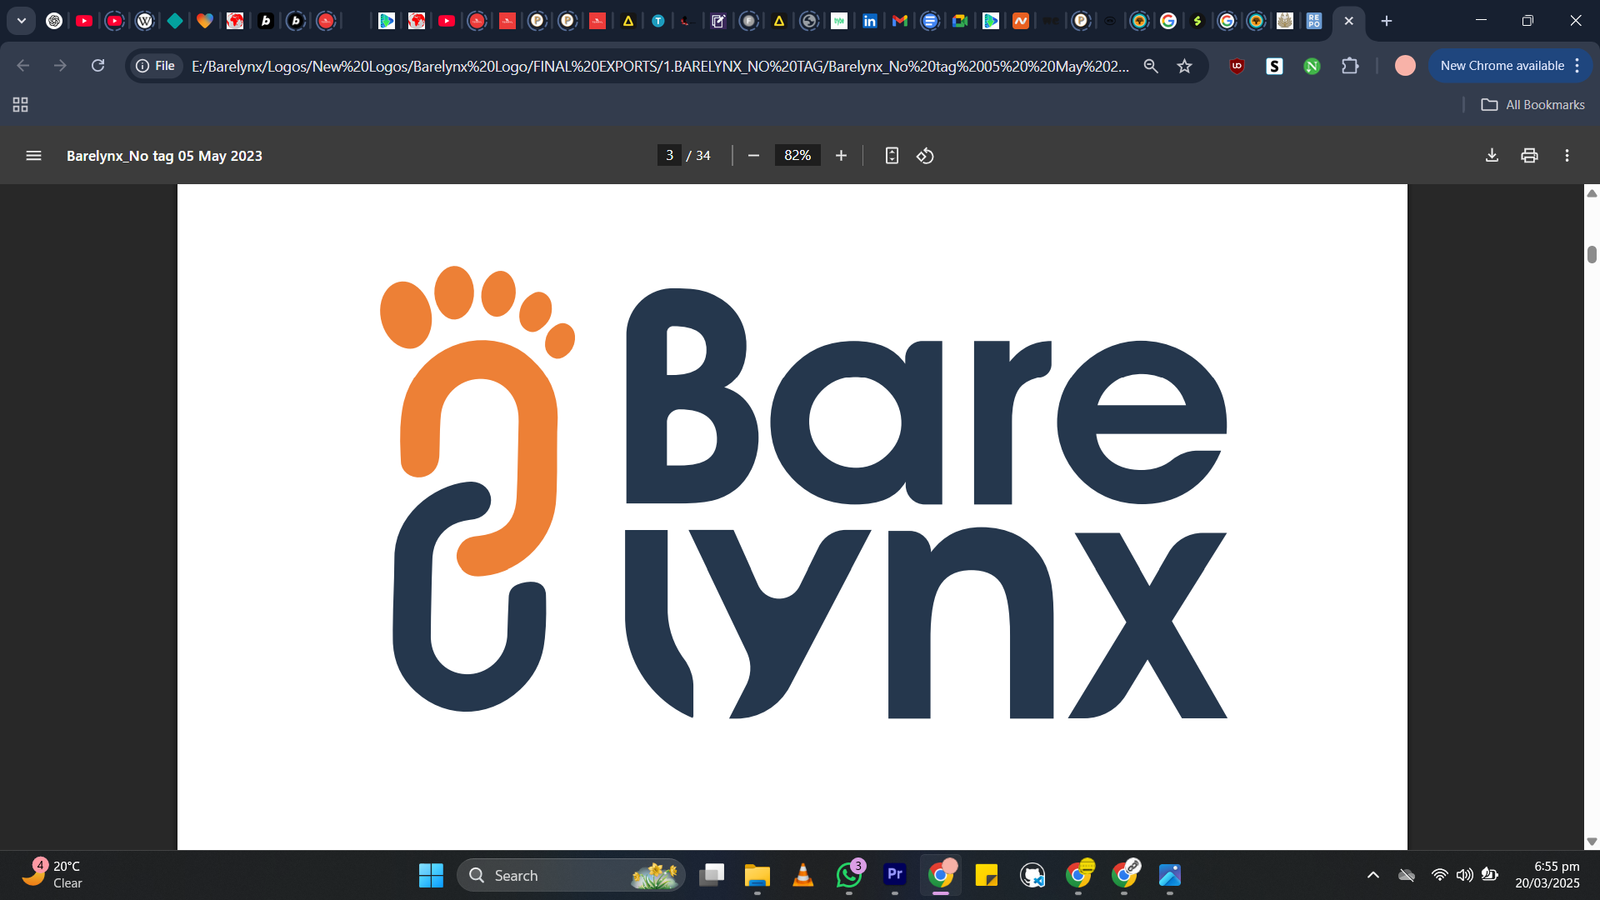Viewport: 1600px width, 900px height.
Task: Go forward to next page
Action: click(x=60, y=66)
